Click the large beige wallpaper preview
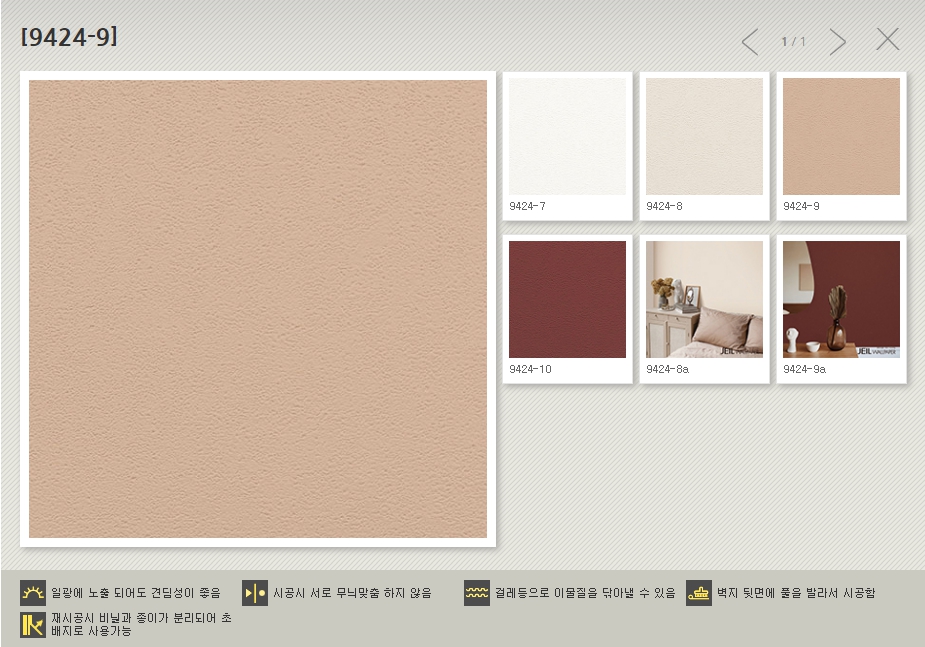The image size is (925, 647). point(258,309)
